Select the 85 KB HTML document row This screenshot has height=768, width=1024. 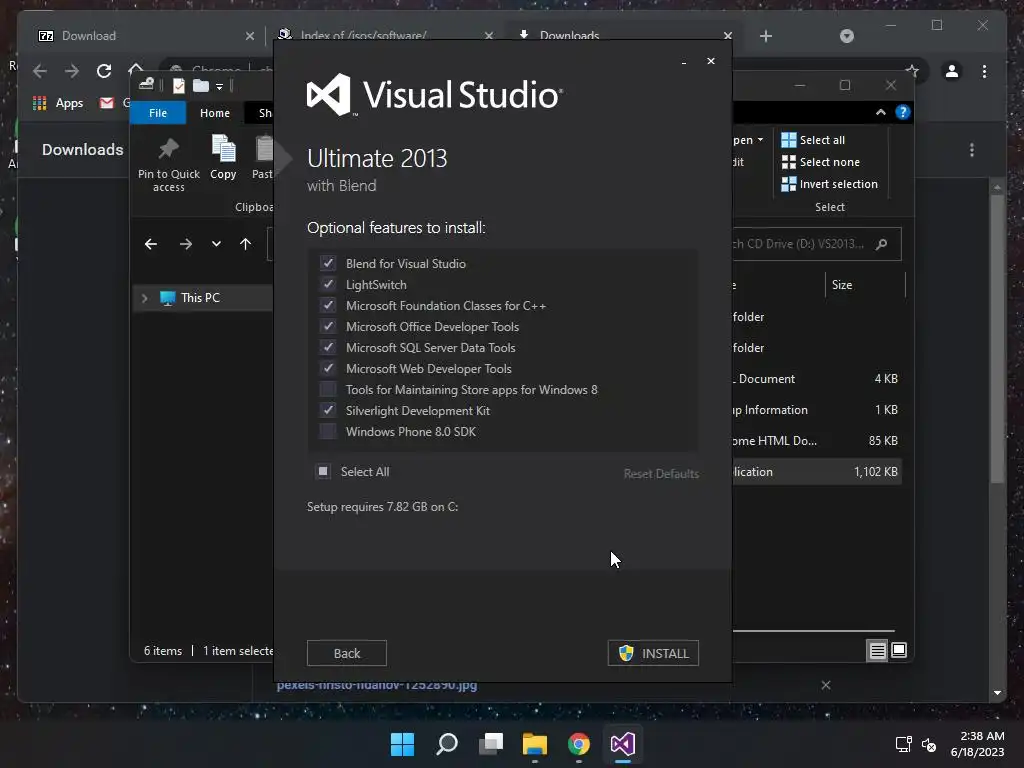[x=816, y=441]
